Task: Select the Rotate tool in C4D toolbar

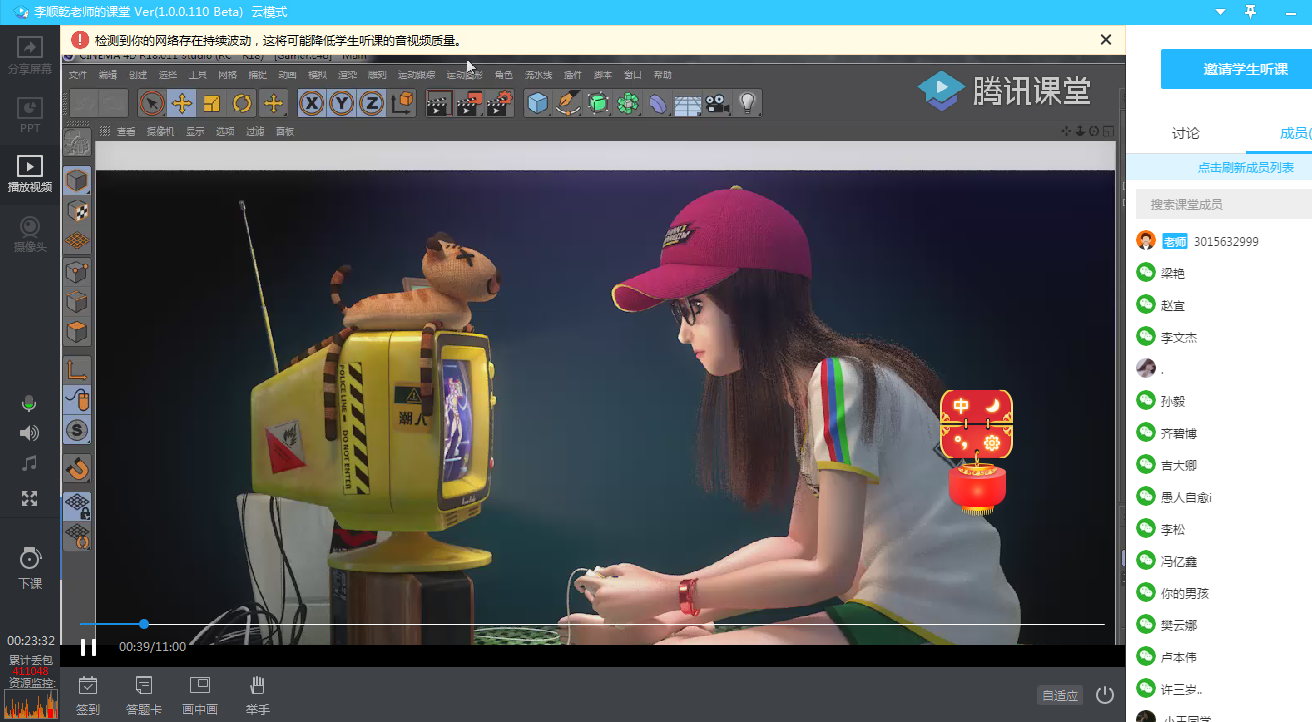Action: click(242, 103)
